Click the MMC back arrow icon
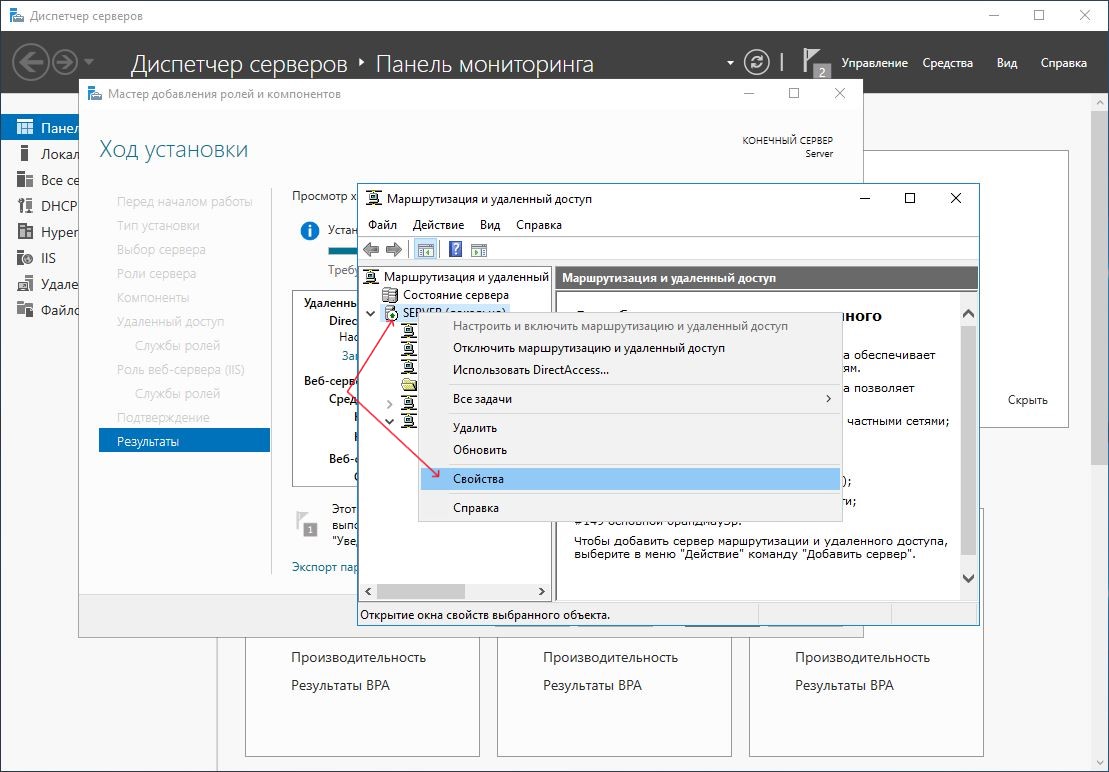Image resolution: width=1109 pixels, height=772 pixels. [x=371, y=250]
